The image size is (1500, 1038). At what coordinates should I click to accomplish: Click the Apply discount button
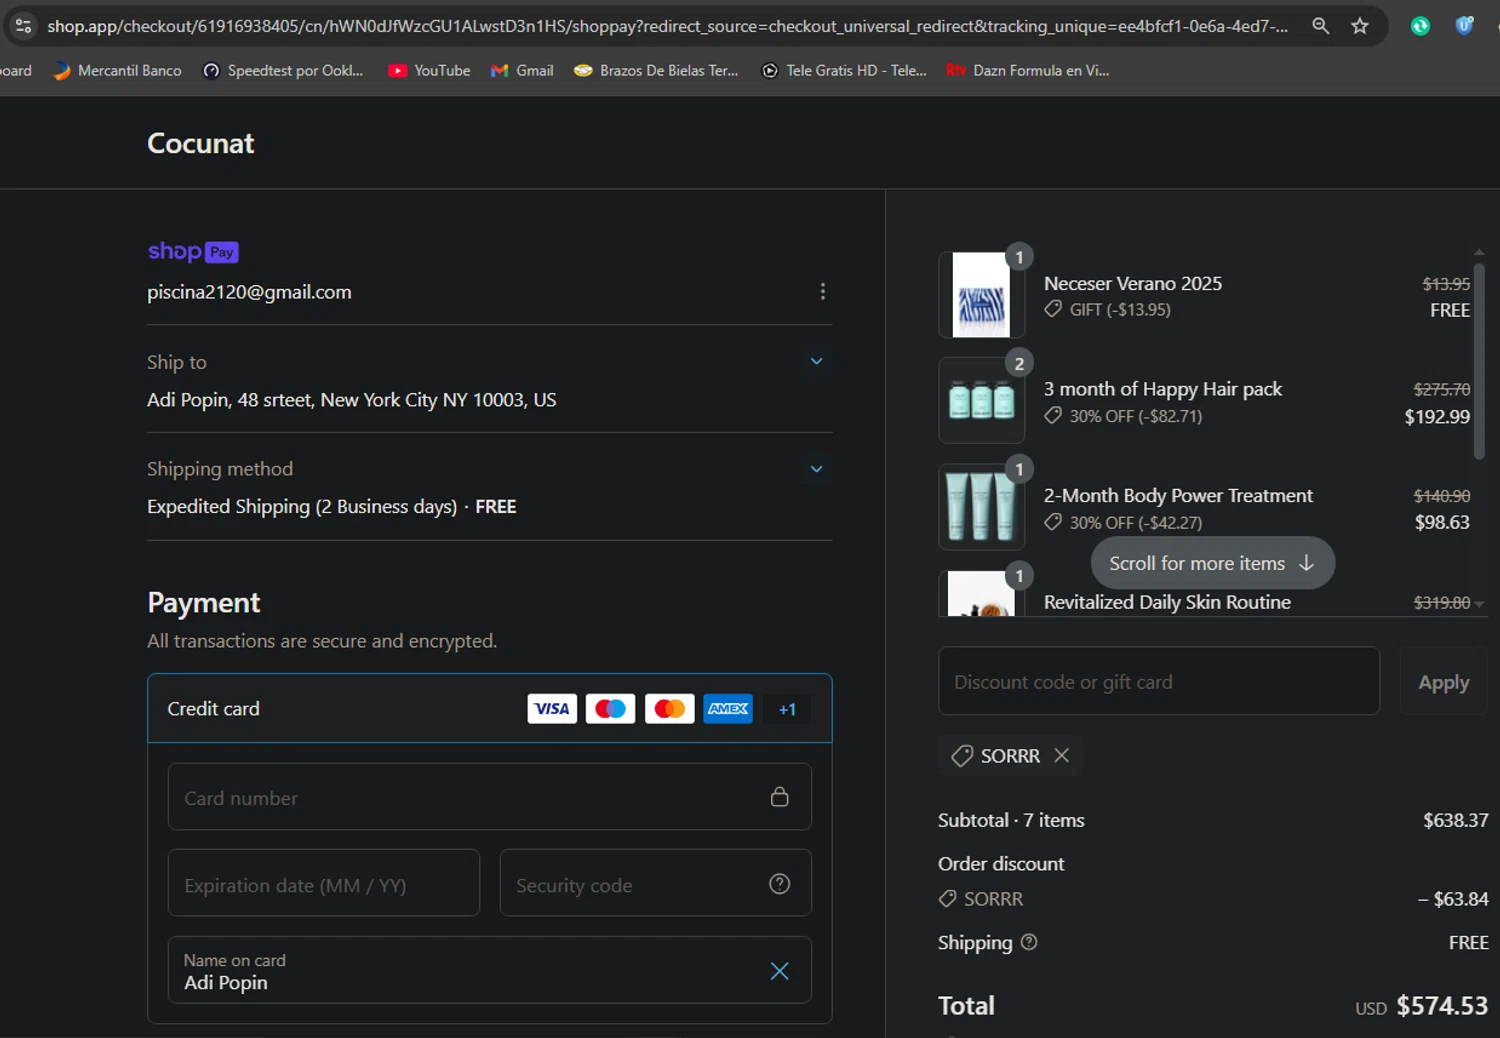1443,681
